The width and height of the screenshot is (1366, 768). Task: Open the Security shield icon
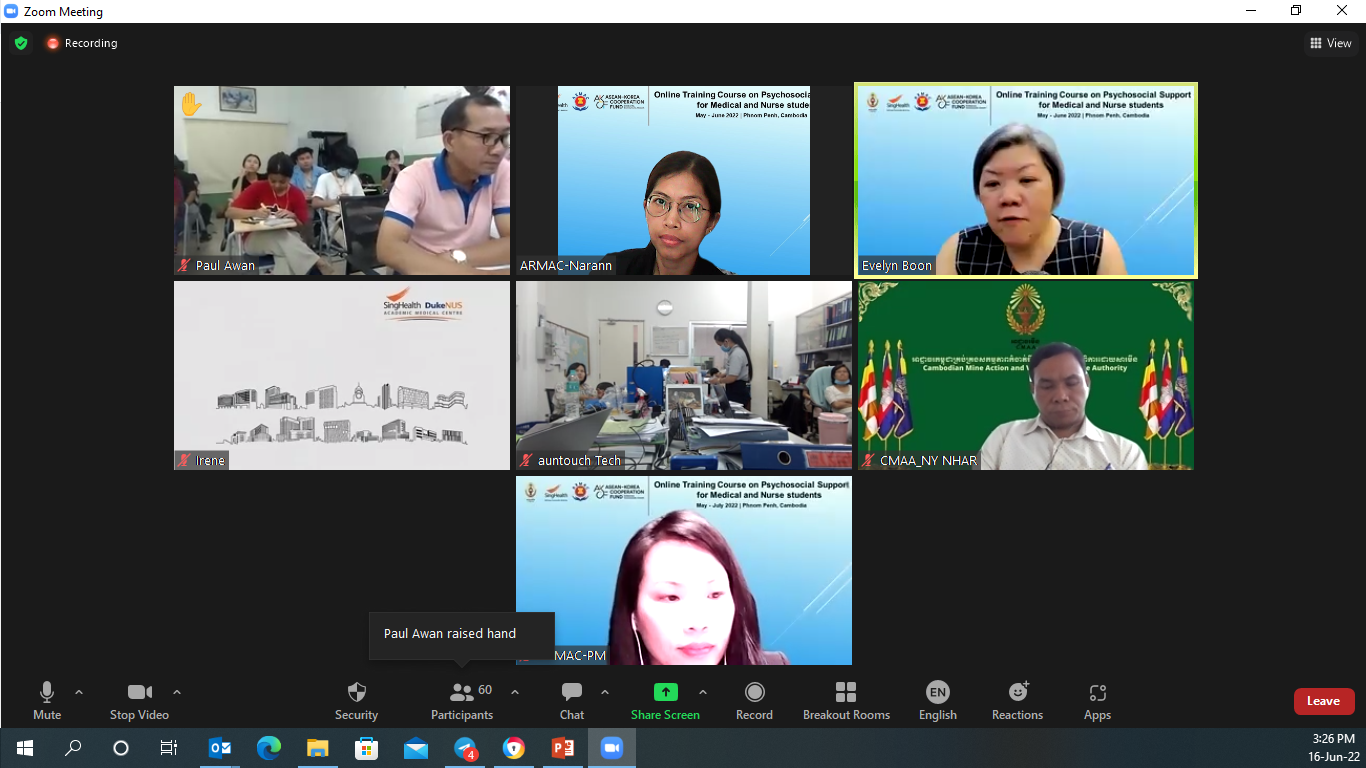pyautogui.click(x=356, y=700)
